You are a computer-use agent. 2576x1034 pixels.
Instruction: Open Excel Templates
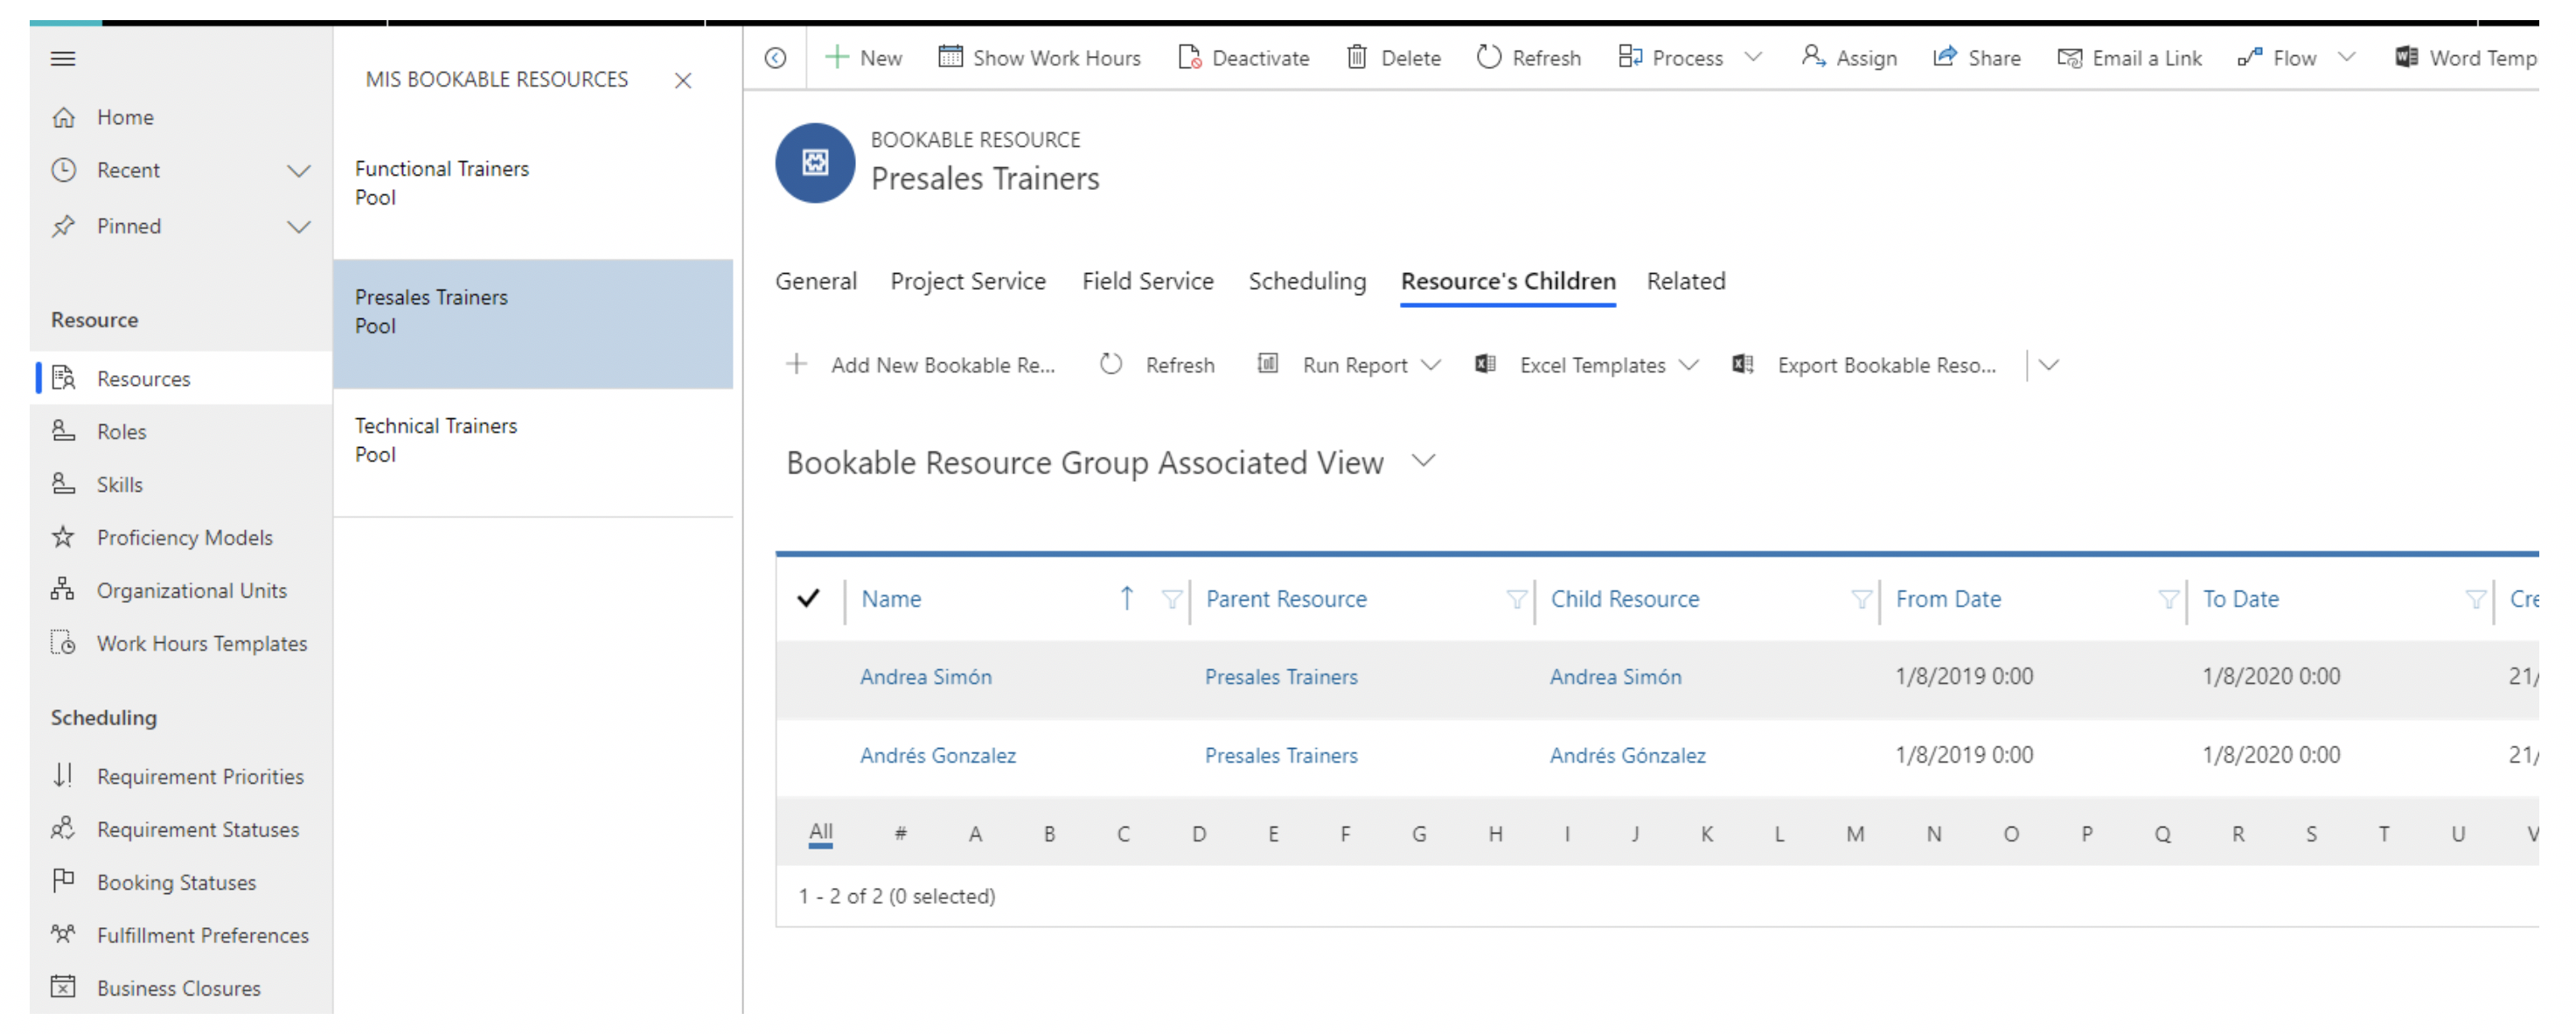tap(1571, 366)
